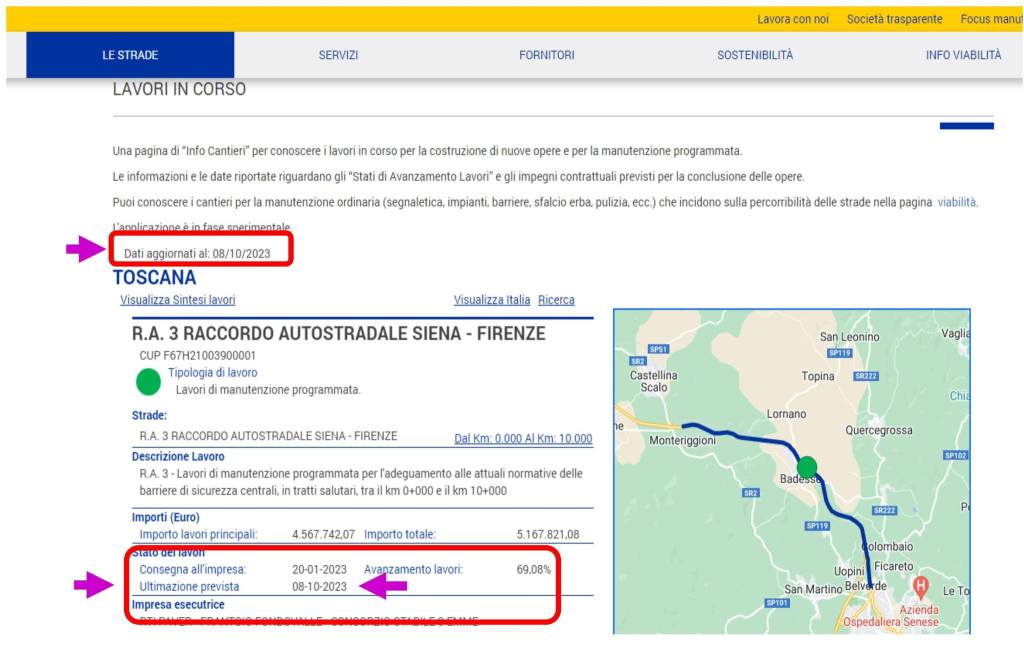Click the Dal Km 0.000 Al Km 10.000 link

(523, 438)
